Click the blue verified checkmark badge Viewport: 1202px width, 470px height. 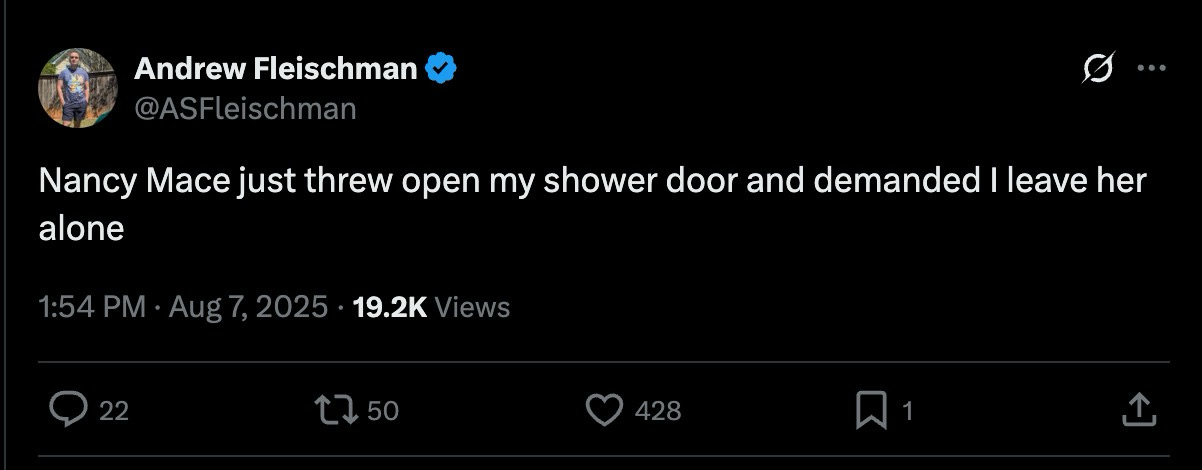tap(442, 69)
